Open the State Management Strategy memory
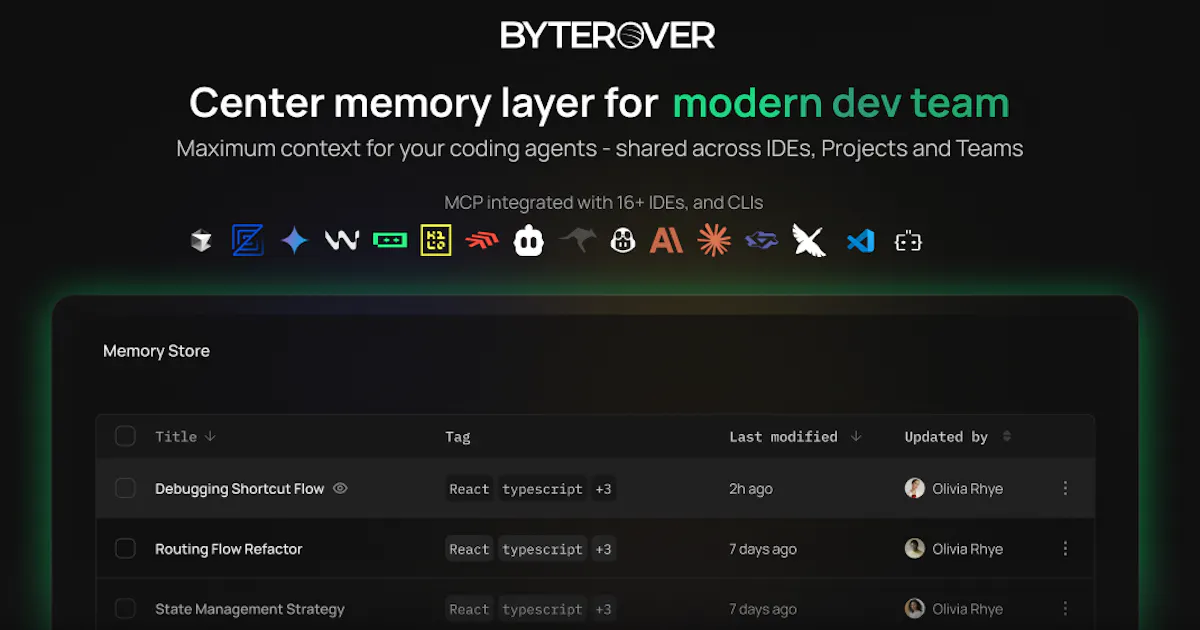This screenshot has width=1200, height=630. 250,609
